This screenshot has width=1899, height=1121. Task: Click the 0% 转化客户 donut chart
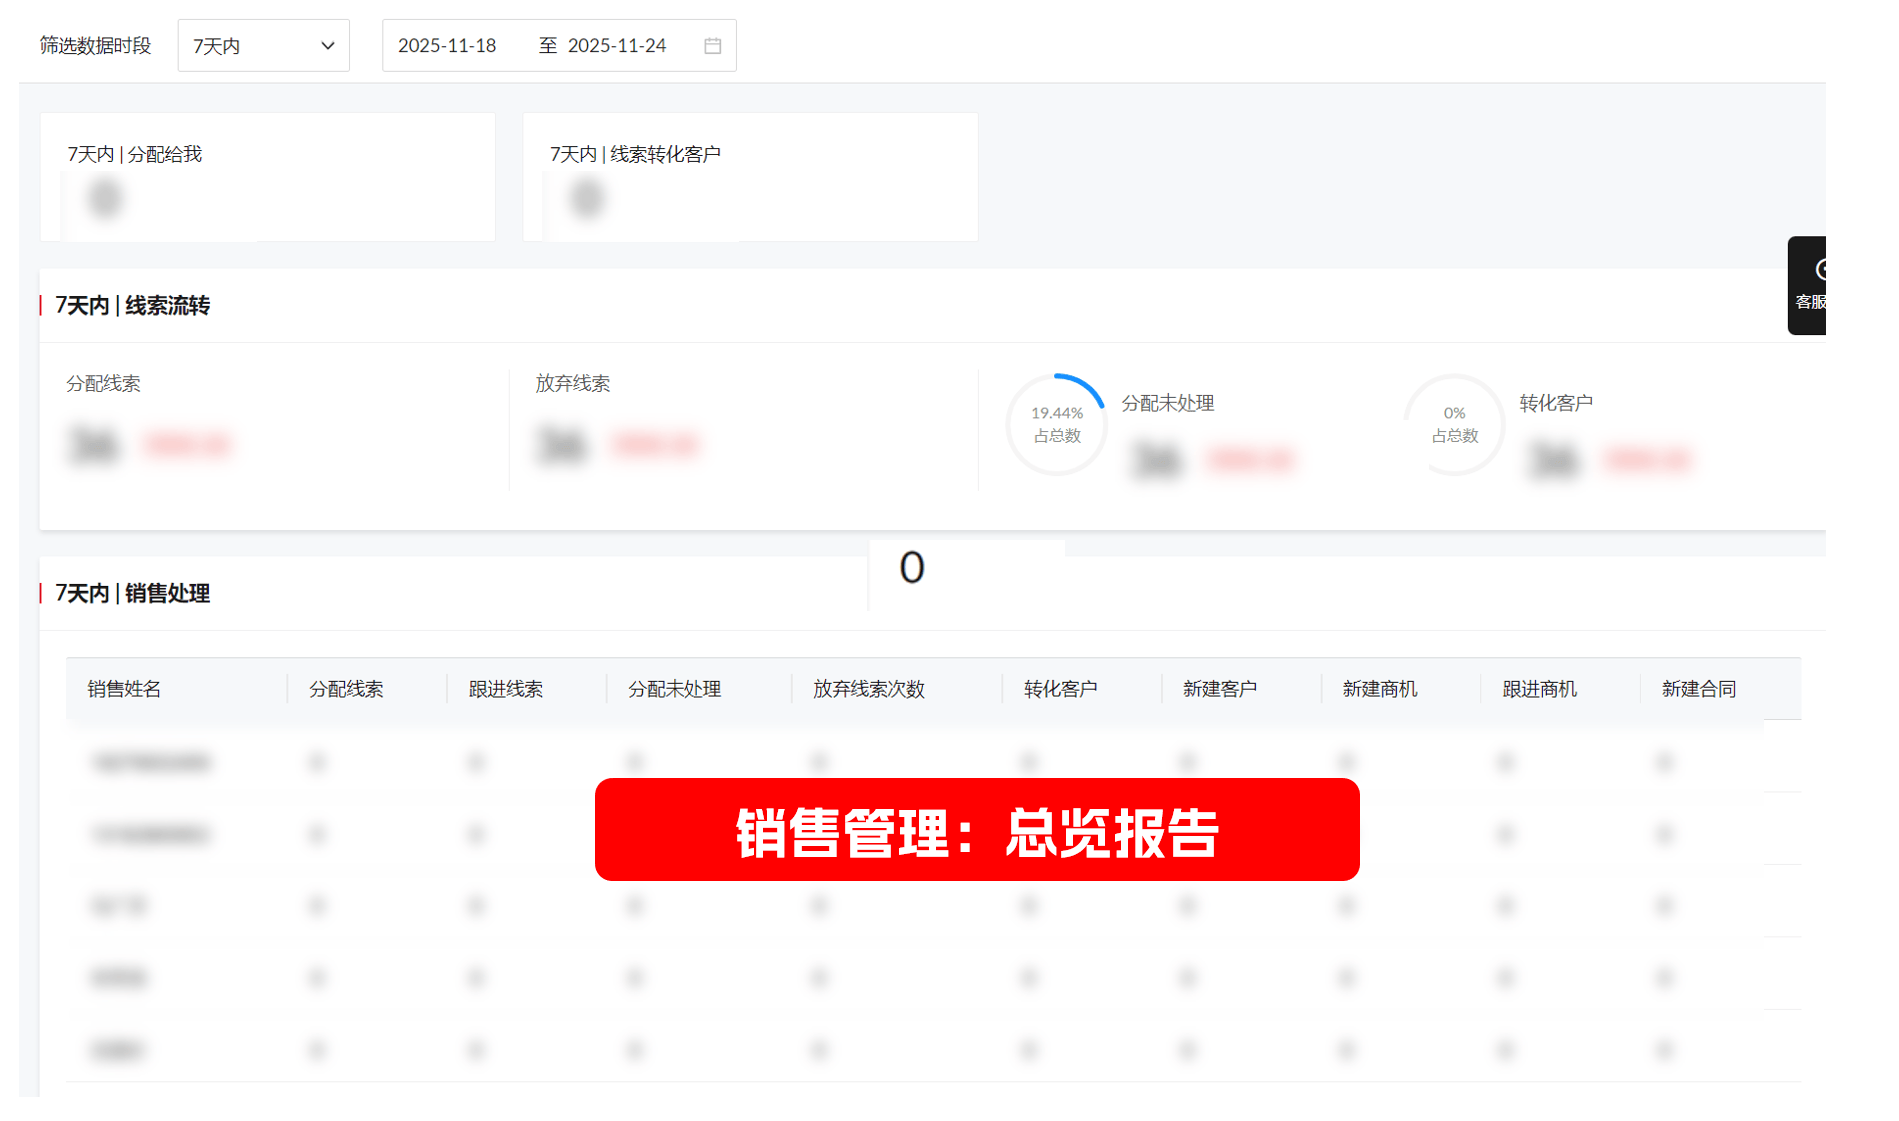pos(1453,424)
